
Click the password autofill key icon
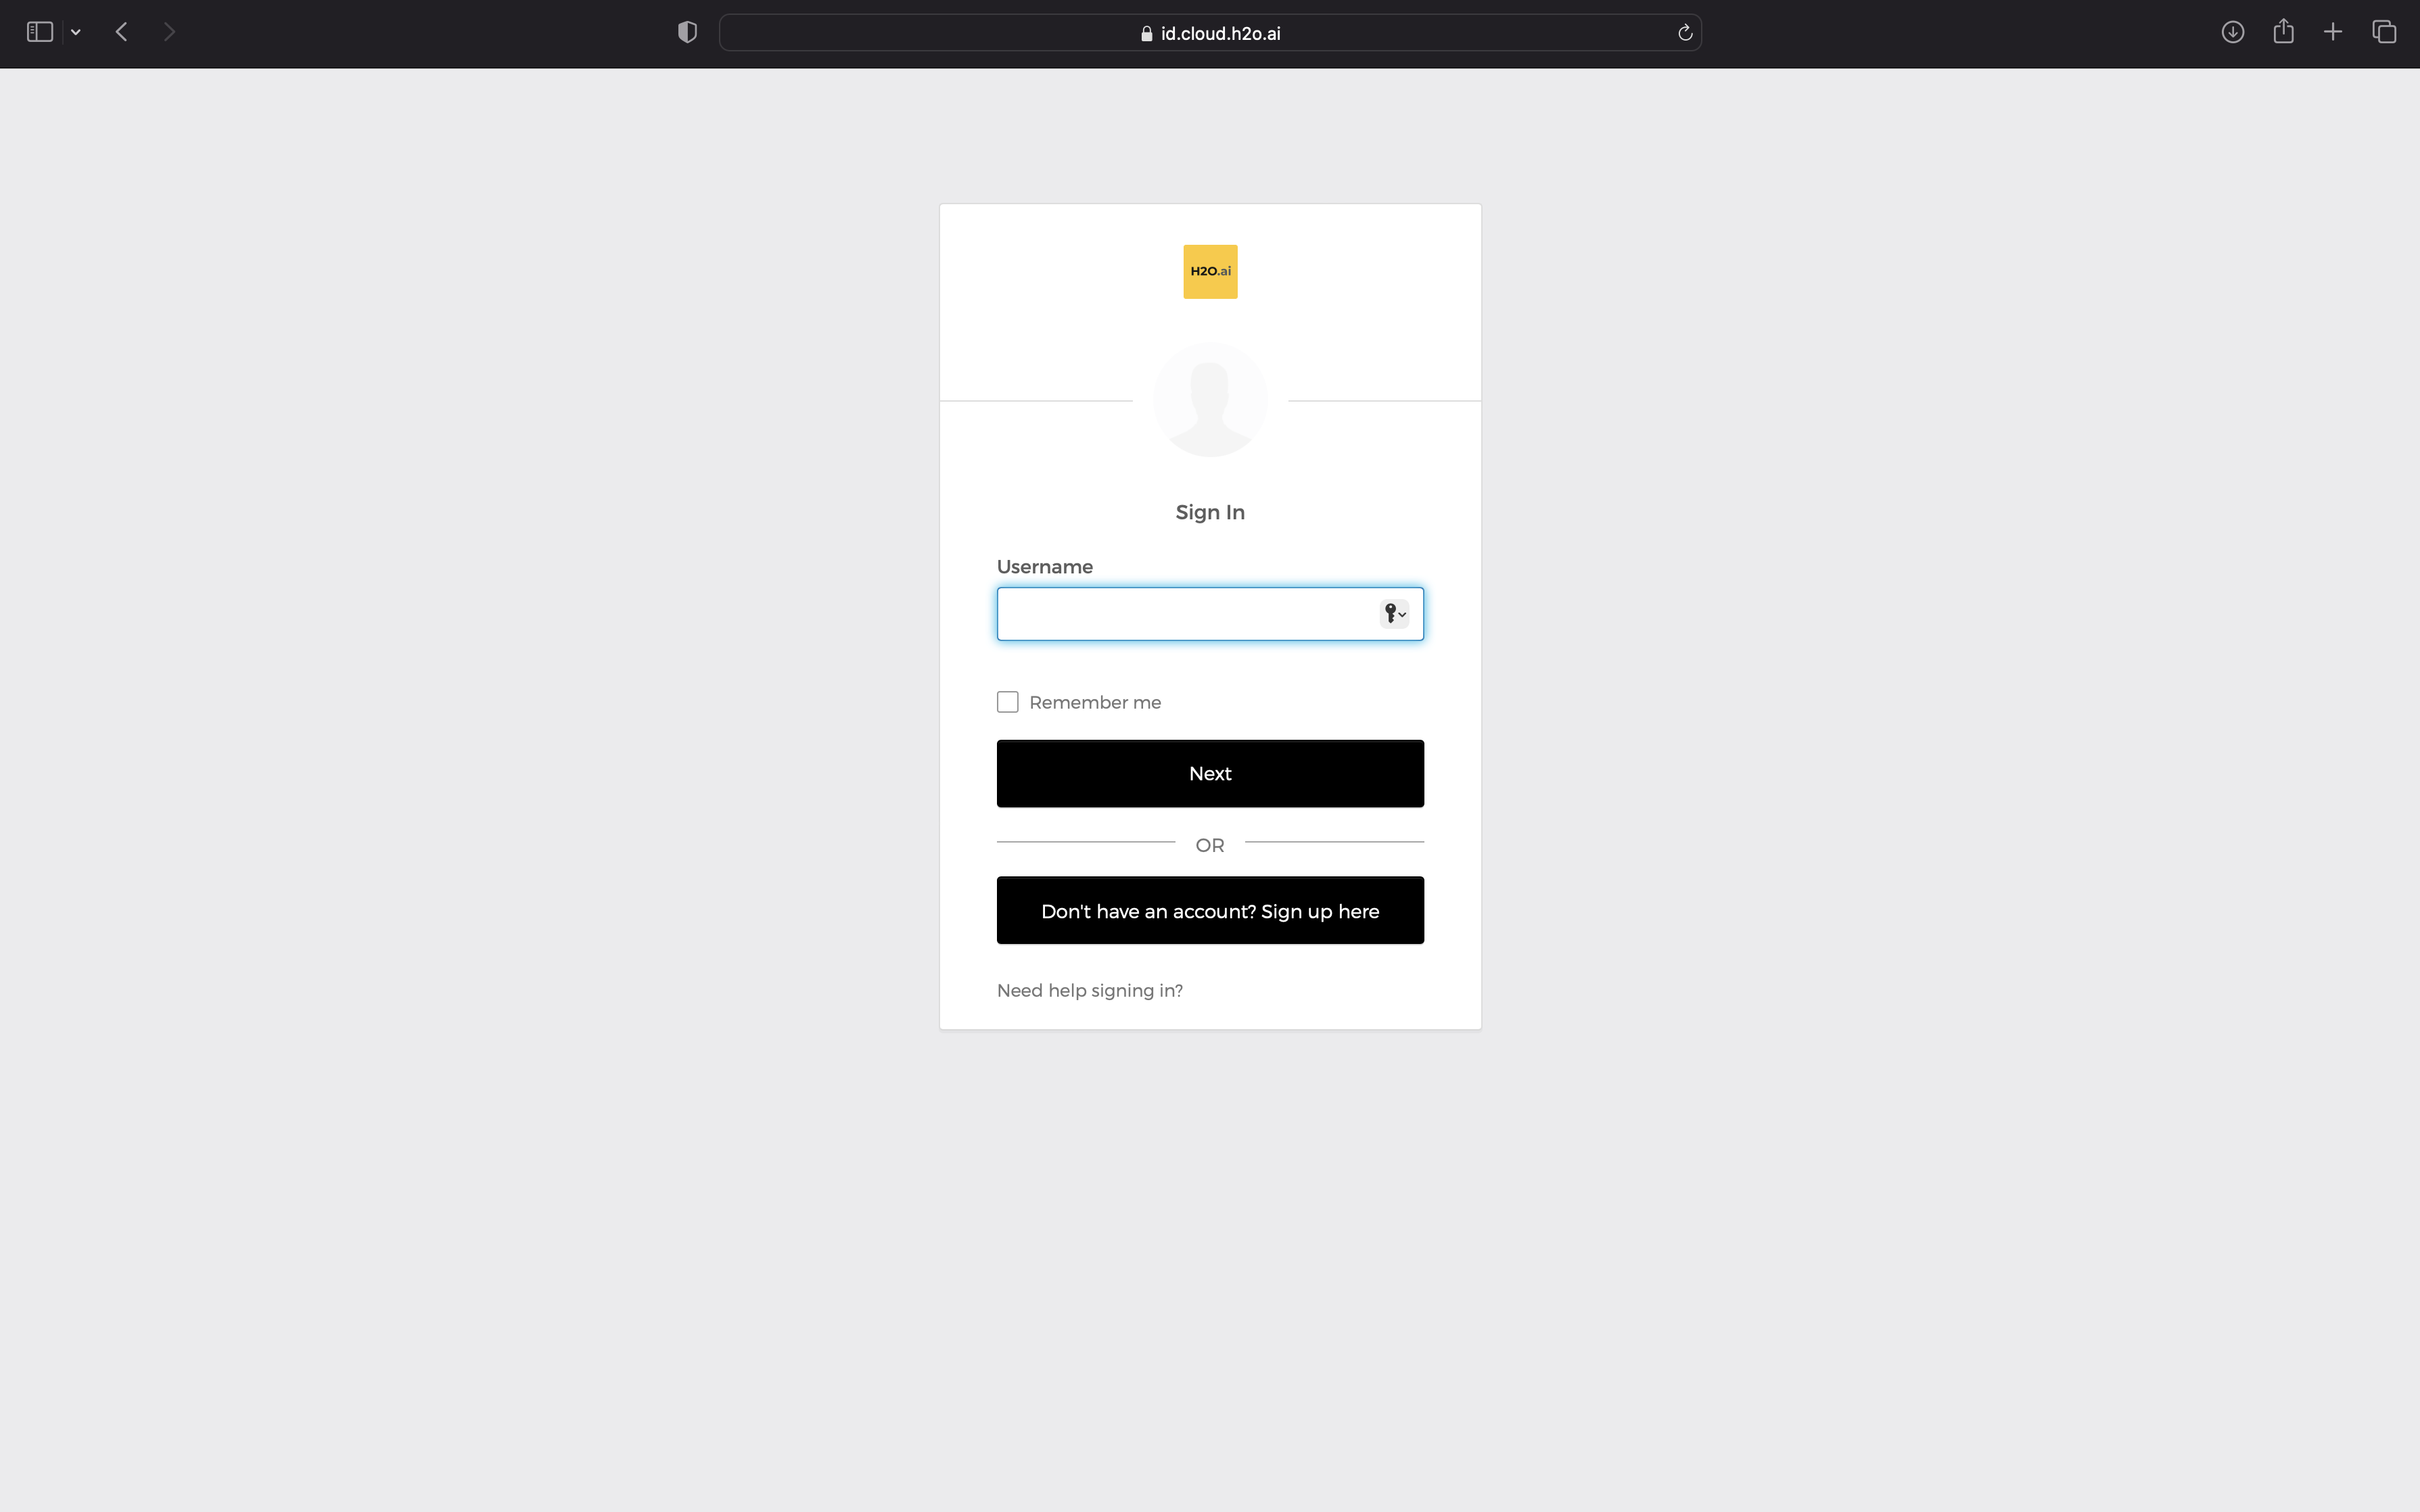(1394, 613)
